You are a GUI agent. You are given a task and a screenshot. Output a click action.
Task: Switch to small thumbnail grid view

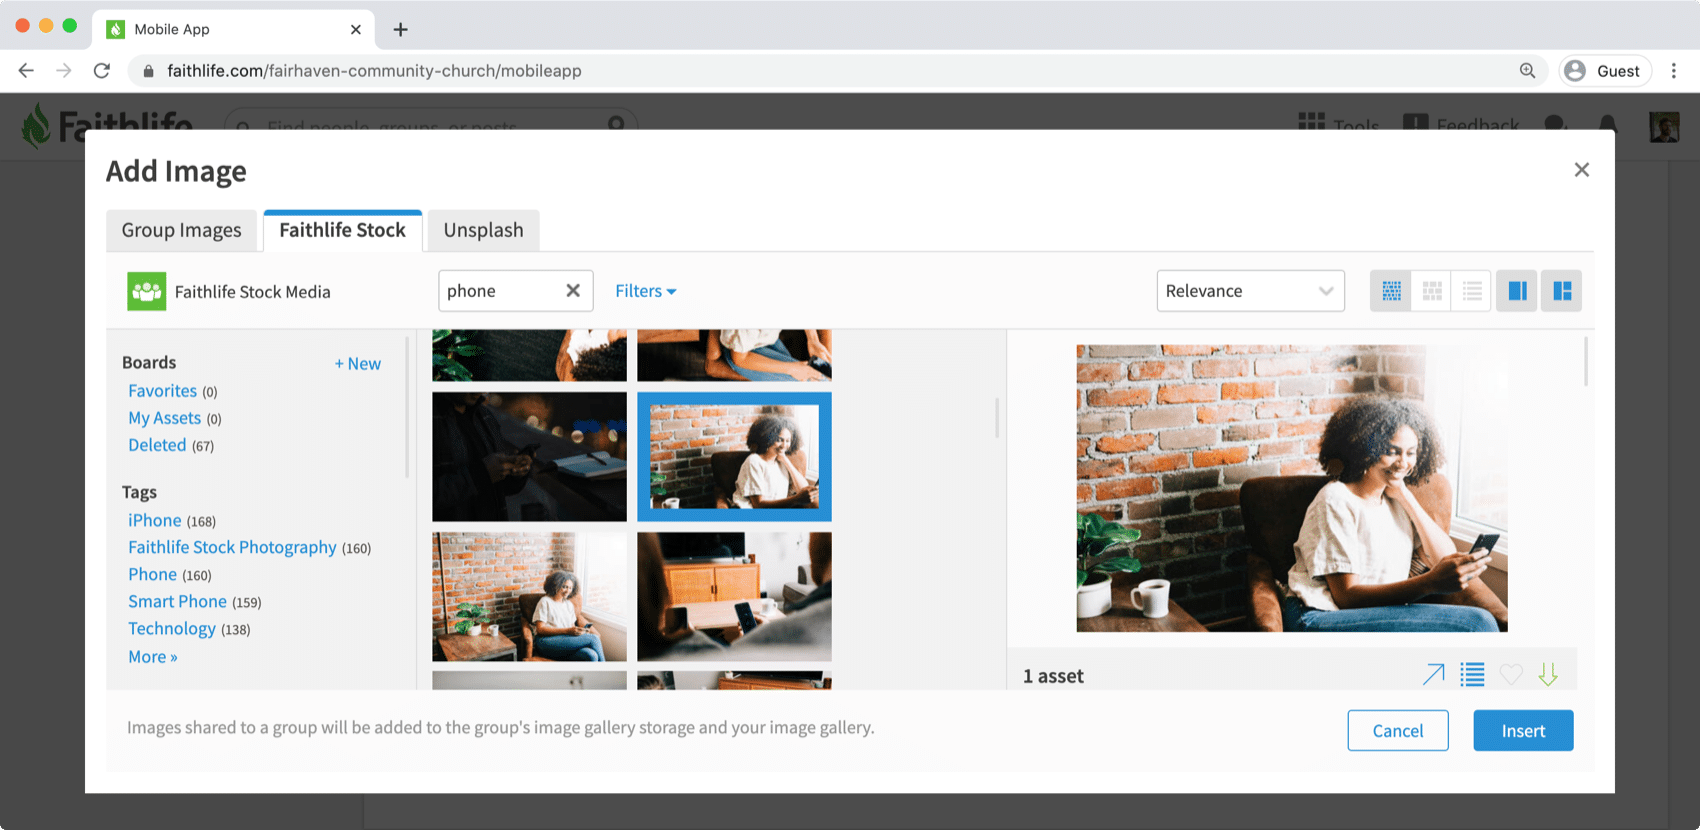click(1391, 291)
